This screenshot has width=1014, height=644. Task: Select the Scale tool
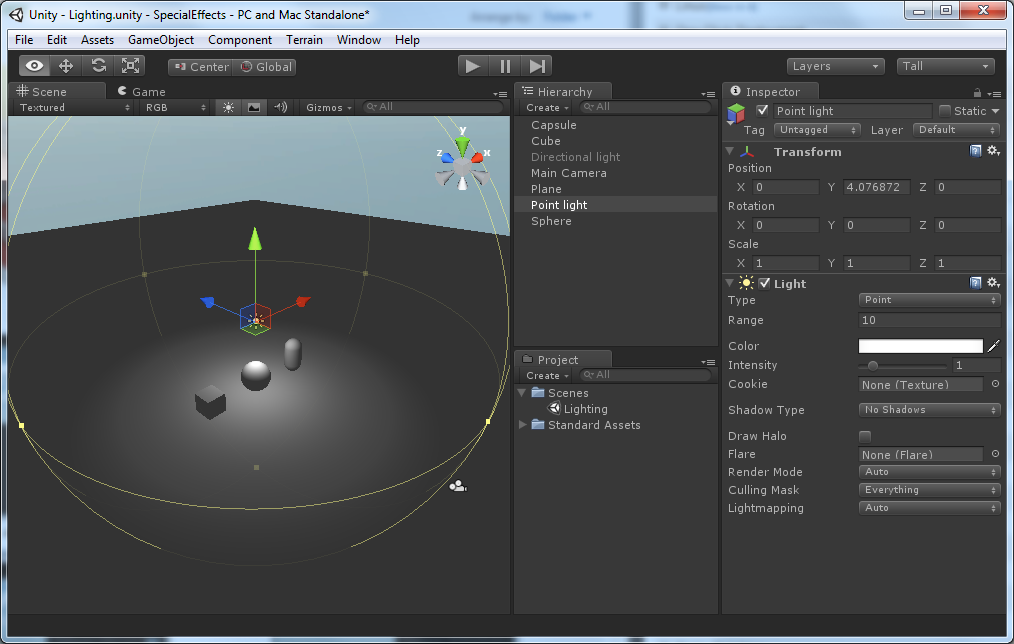point(130,66)
